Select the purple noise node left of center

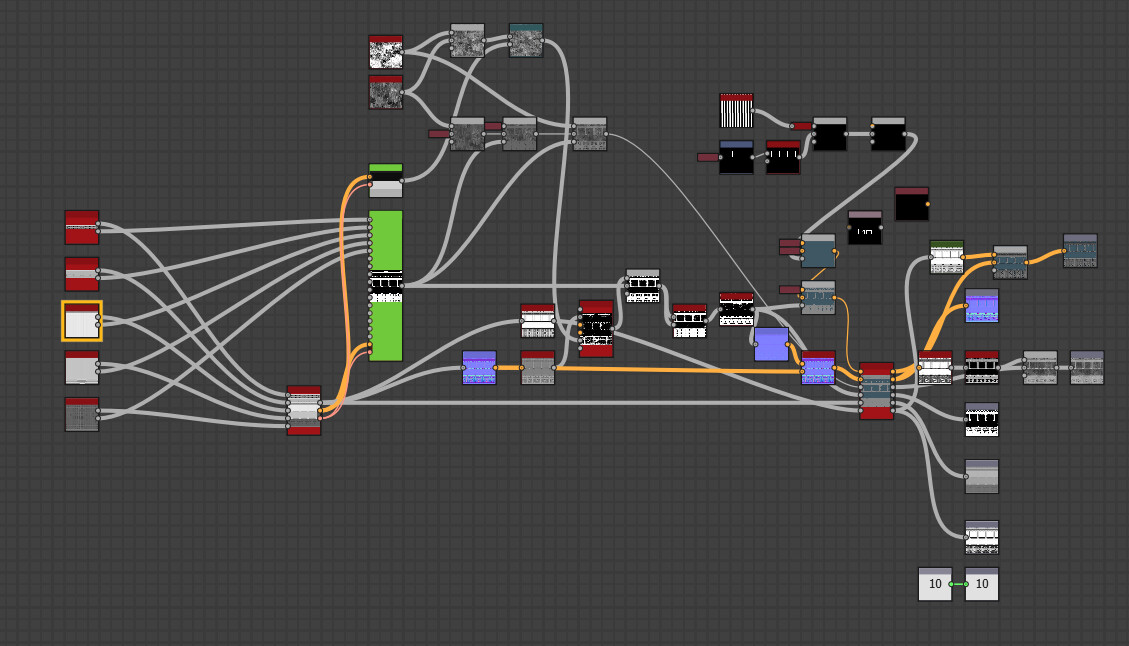click(x=478, y=368)
